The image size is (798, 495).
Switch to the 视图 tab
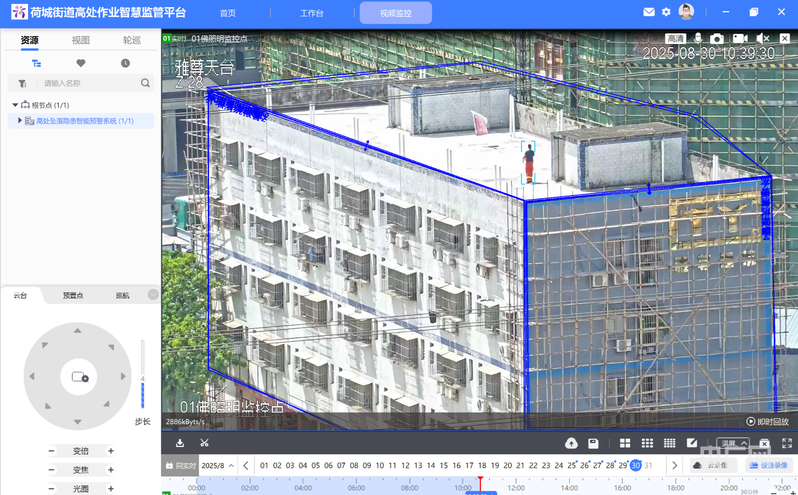click(x=80, y=40)
